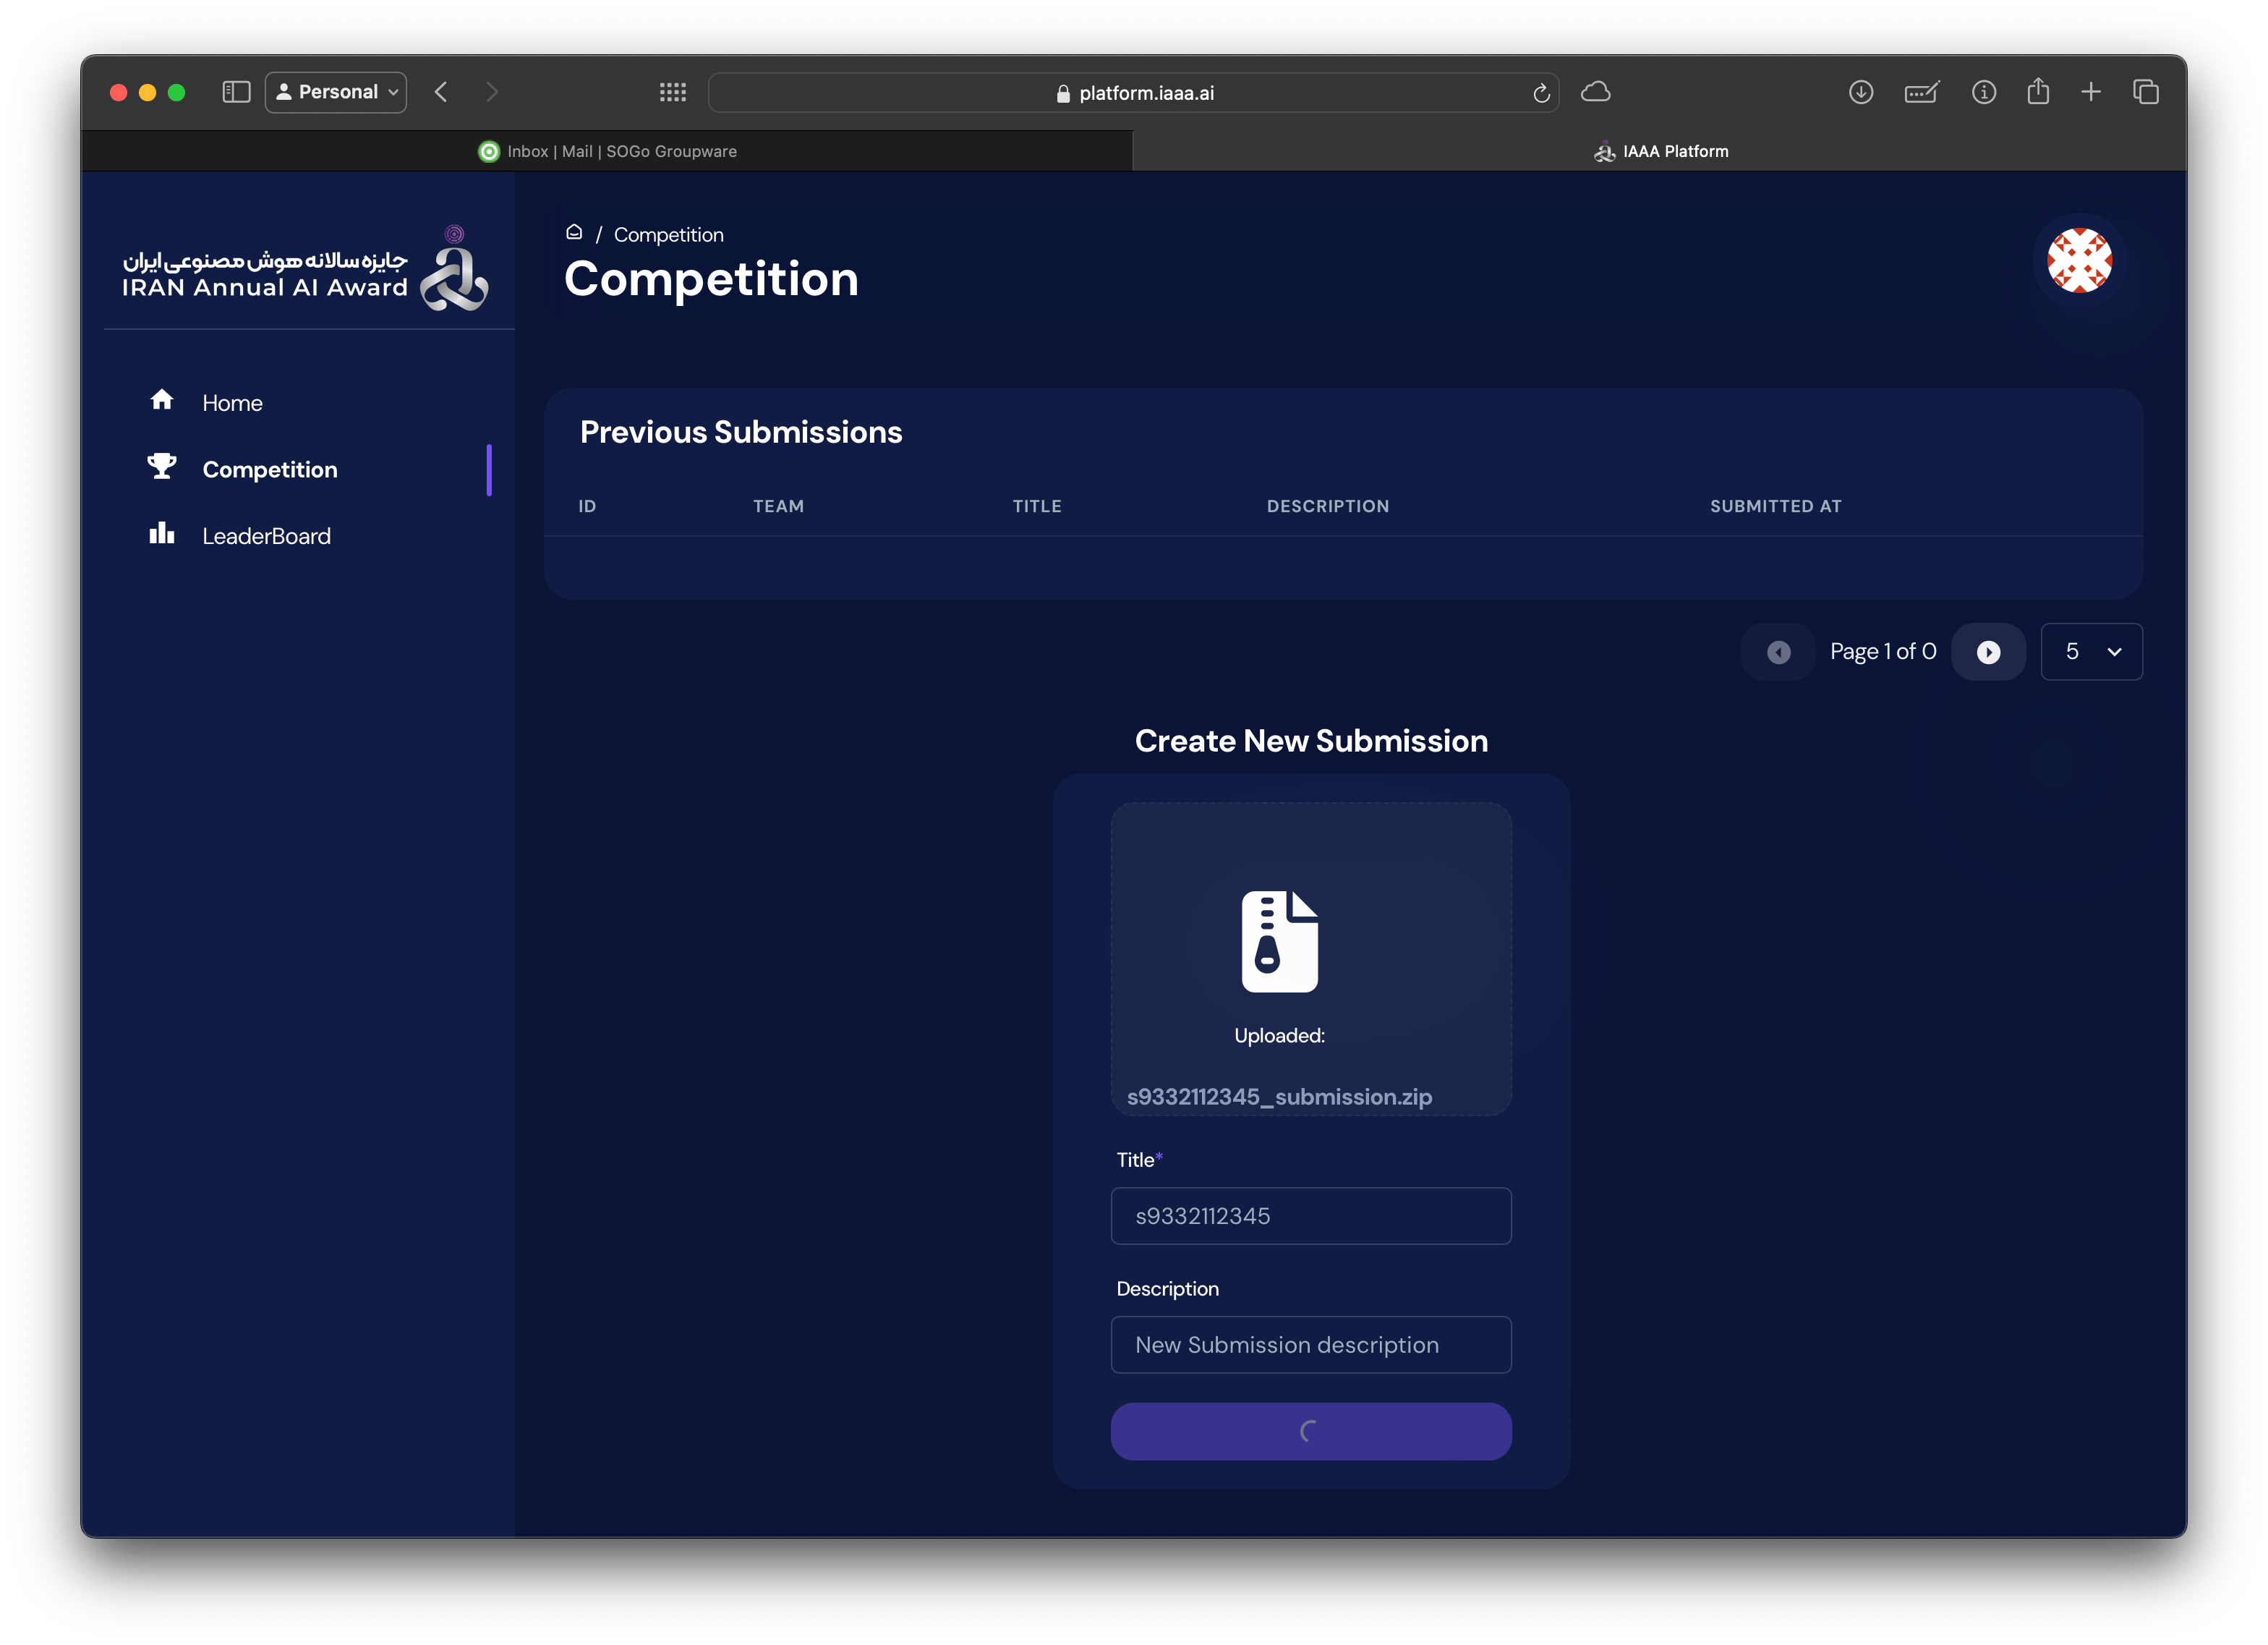This screenshot has height=1645, width=2268.
Task: Select LeaderBoard in sidebar
Action: [266, 536]
